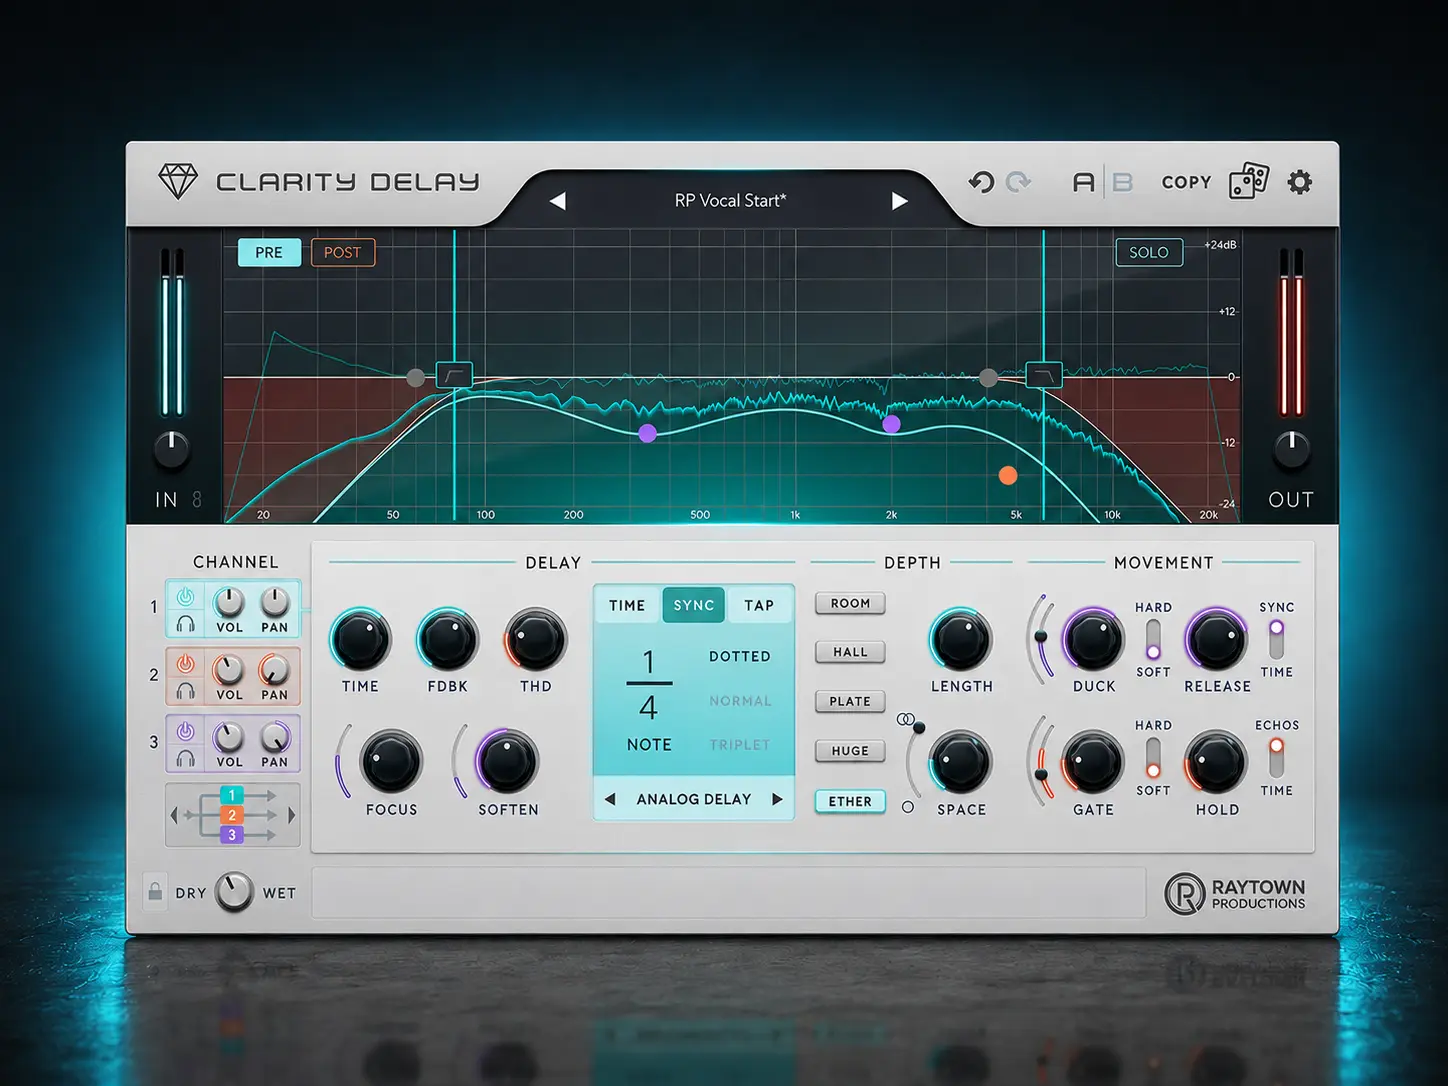Open settings with the gear icon
Viewport: 1448px width, 1086px height.
1300,182
